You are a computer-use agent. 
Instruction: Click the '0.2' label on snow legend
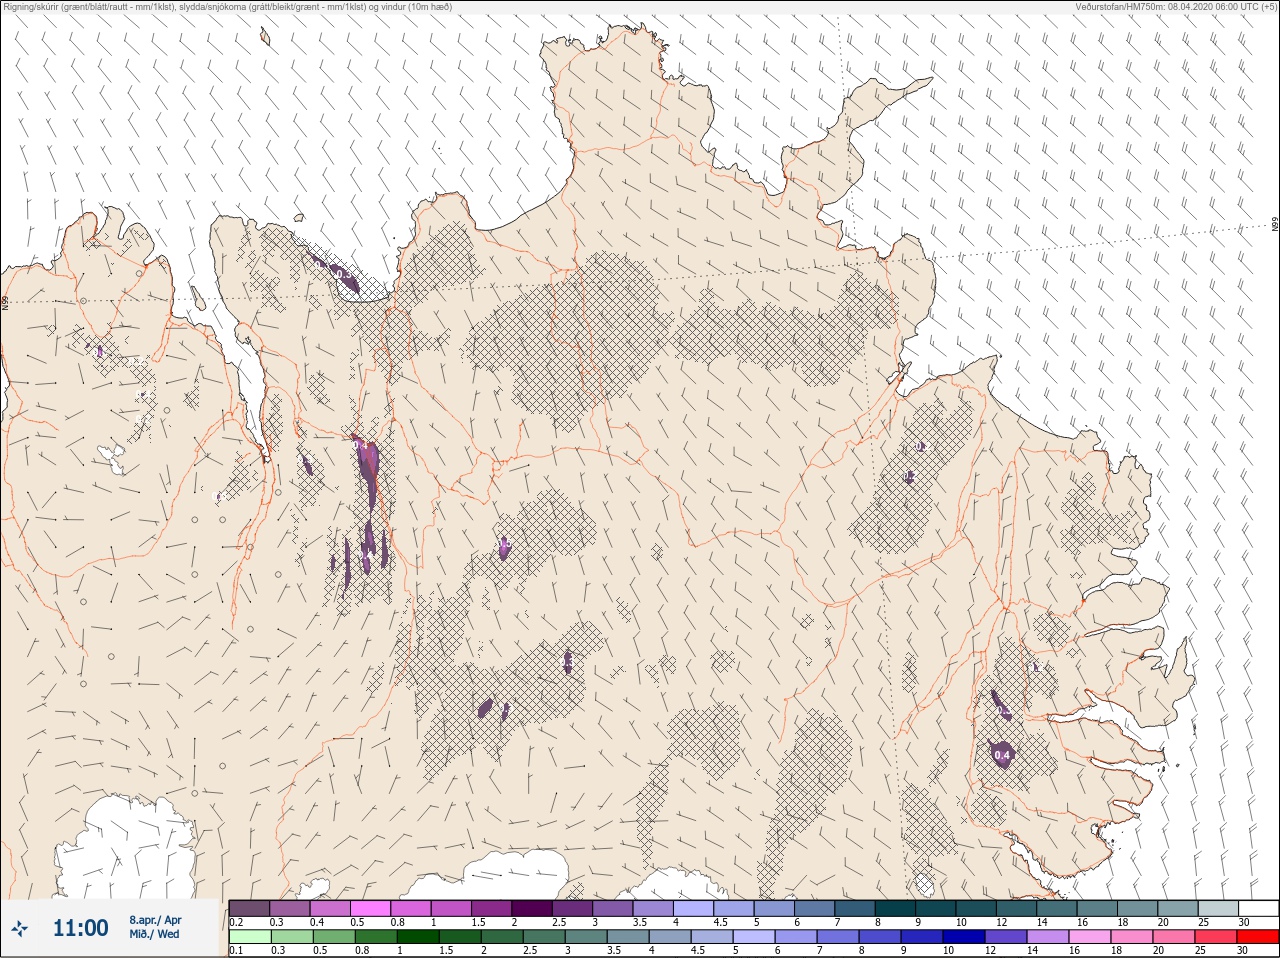[236, 922]
